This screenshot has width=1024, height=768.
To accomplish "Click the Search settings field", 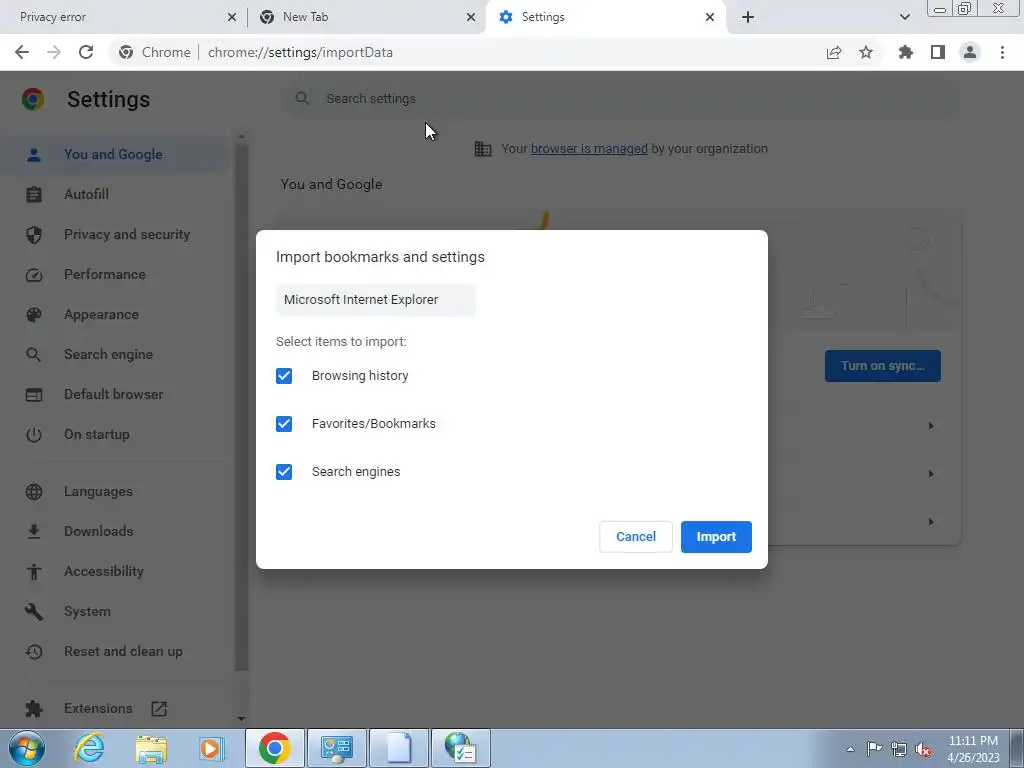I will (620, 99).
